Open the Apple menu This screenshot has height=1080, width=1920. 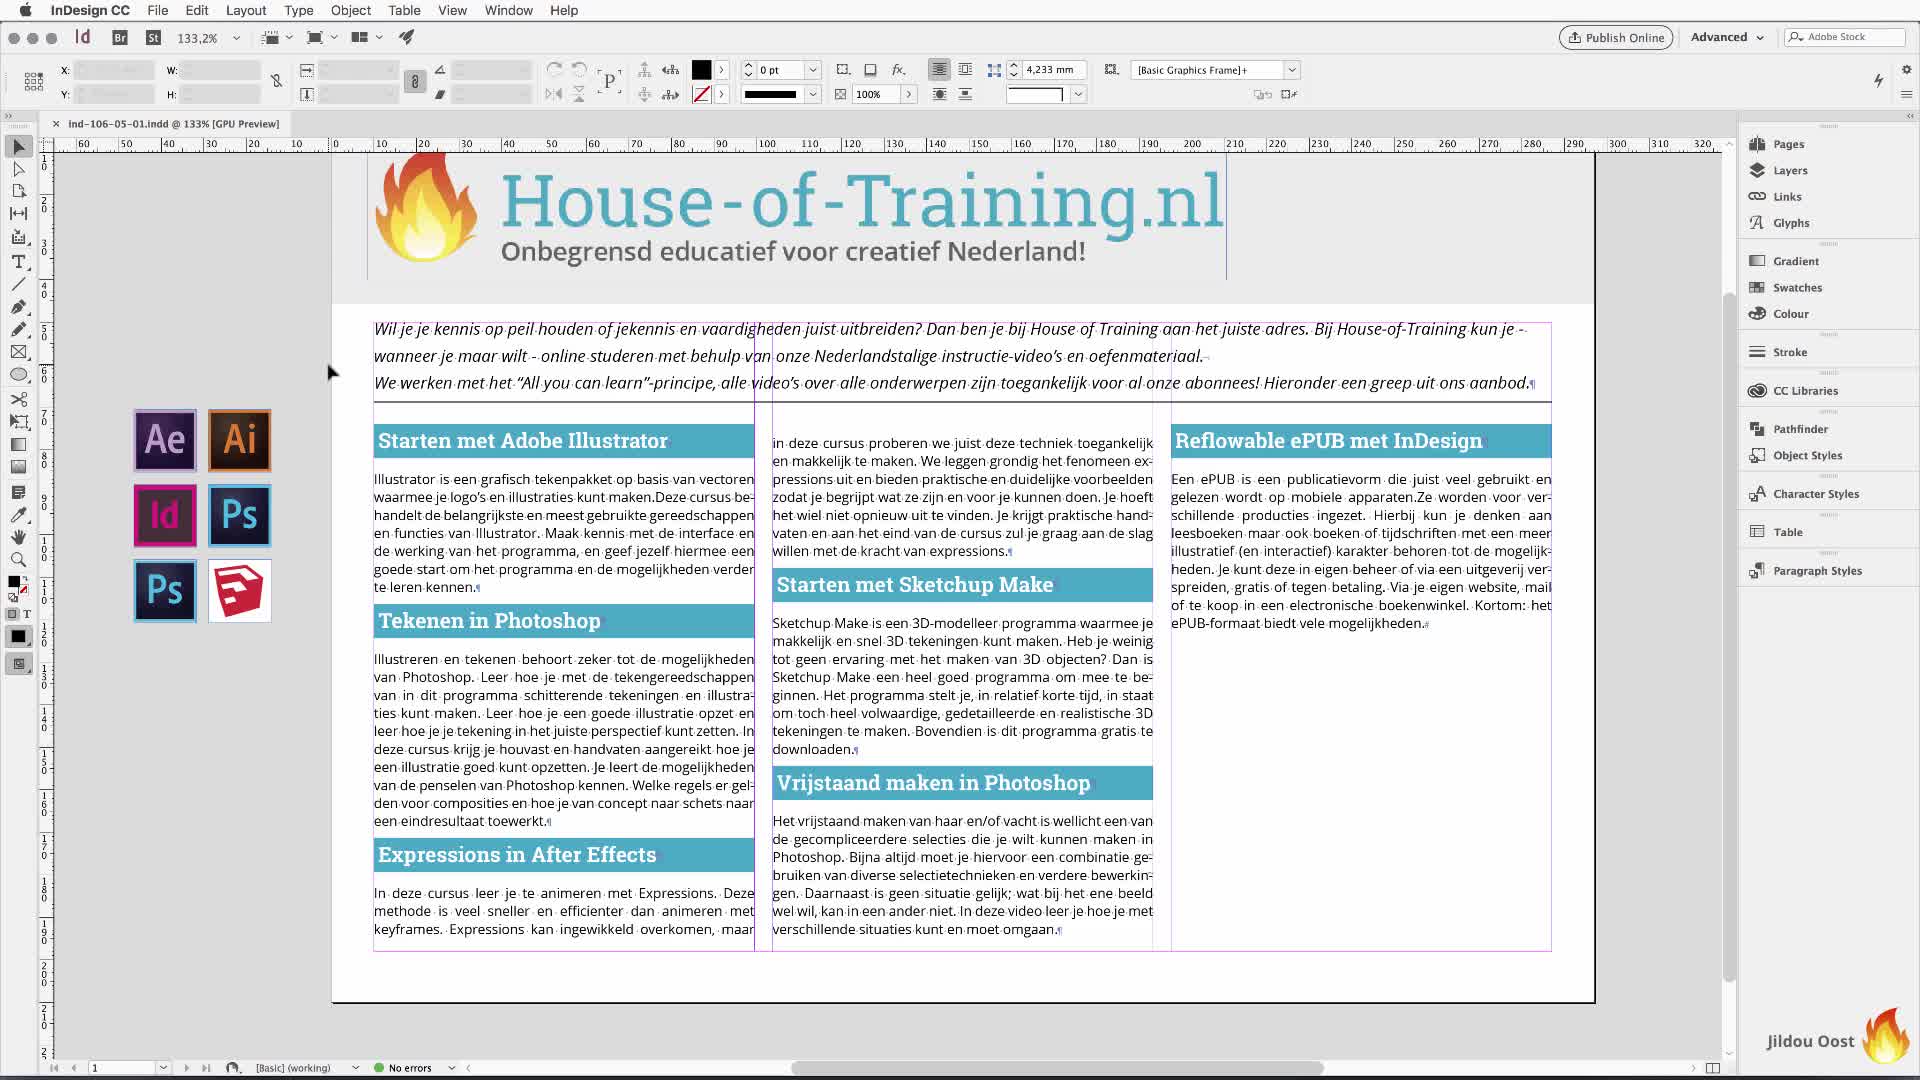[x=25, y=10]
